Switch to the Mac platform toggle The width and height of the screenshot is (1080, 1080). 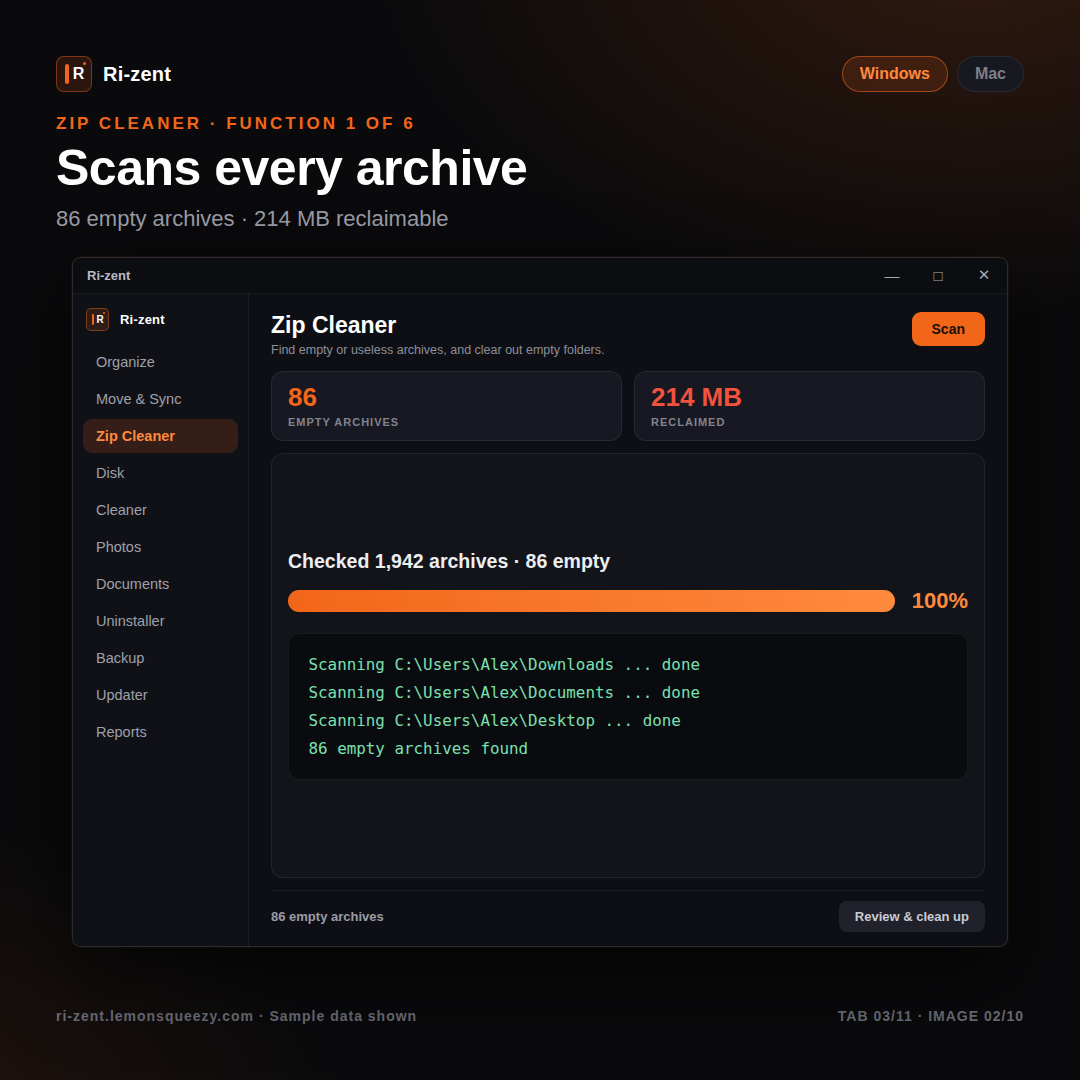[x=990, y=74]
